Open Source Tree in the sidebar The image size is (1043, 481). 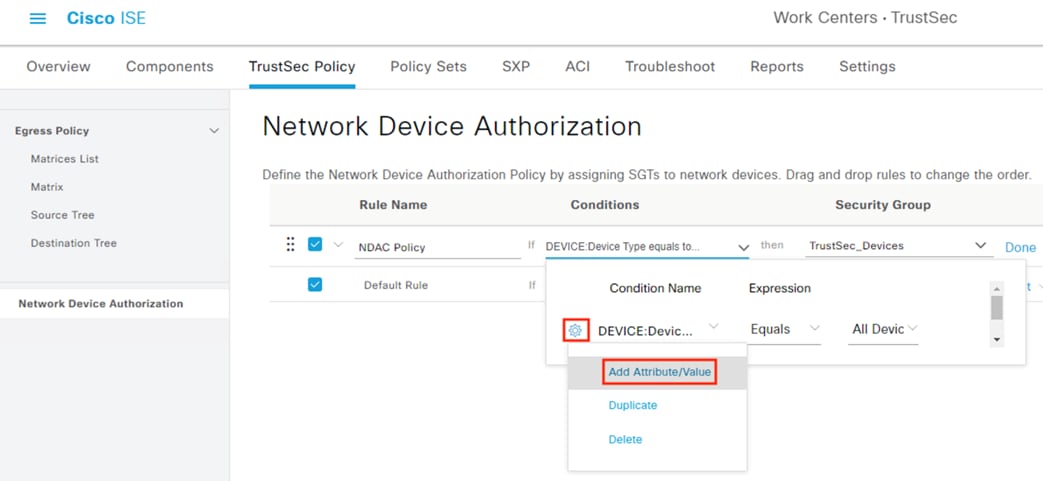pos(63,215)
